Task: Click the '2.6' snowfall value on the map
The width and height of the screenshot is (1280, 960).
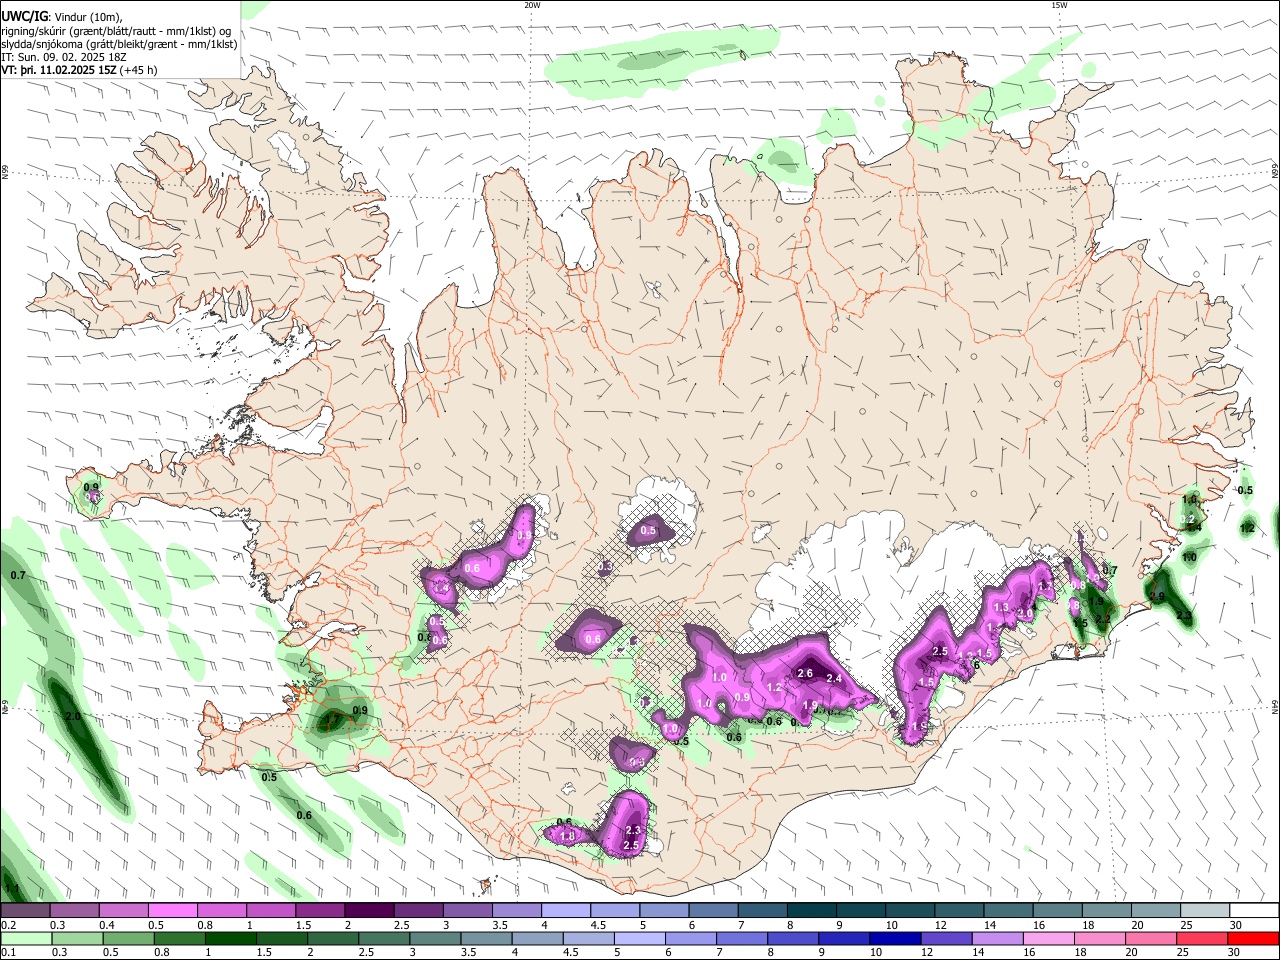Action: coord(805,673)
